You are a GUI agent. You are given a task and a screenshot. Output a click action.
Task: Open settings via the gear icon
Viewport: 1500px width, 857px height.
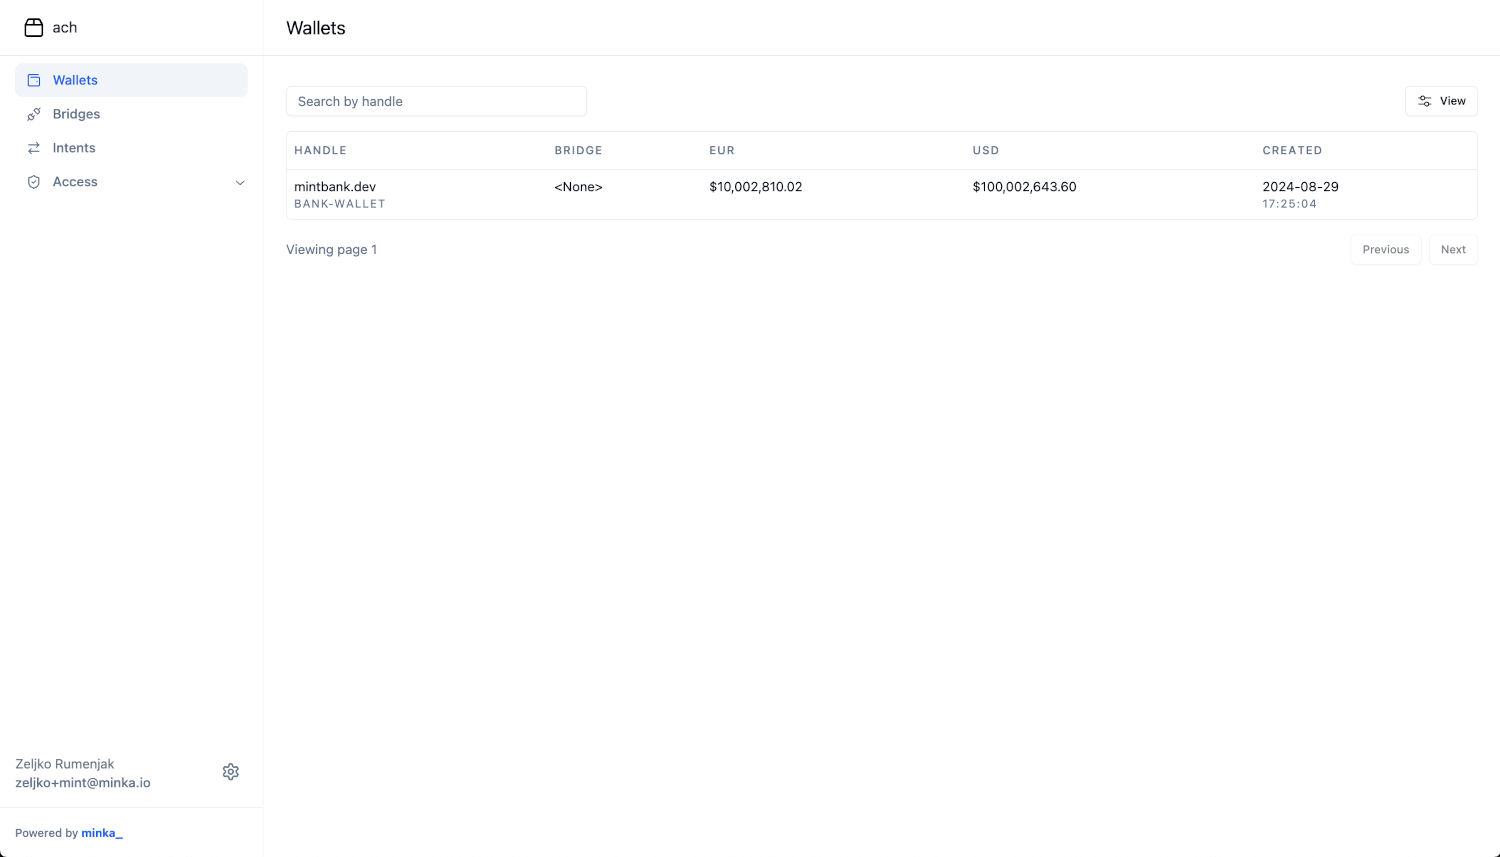(x=231, y=772)
